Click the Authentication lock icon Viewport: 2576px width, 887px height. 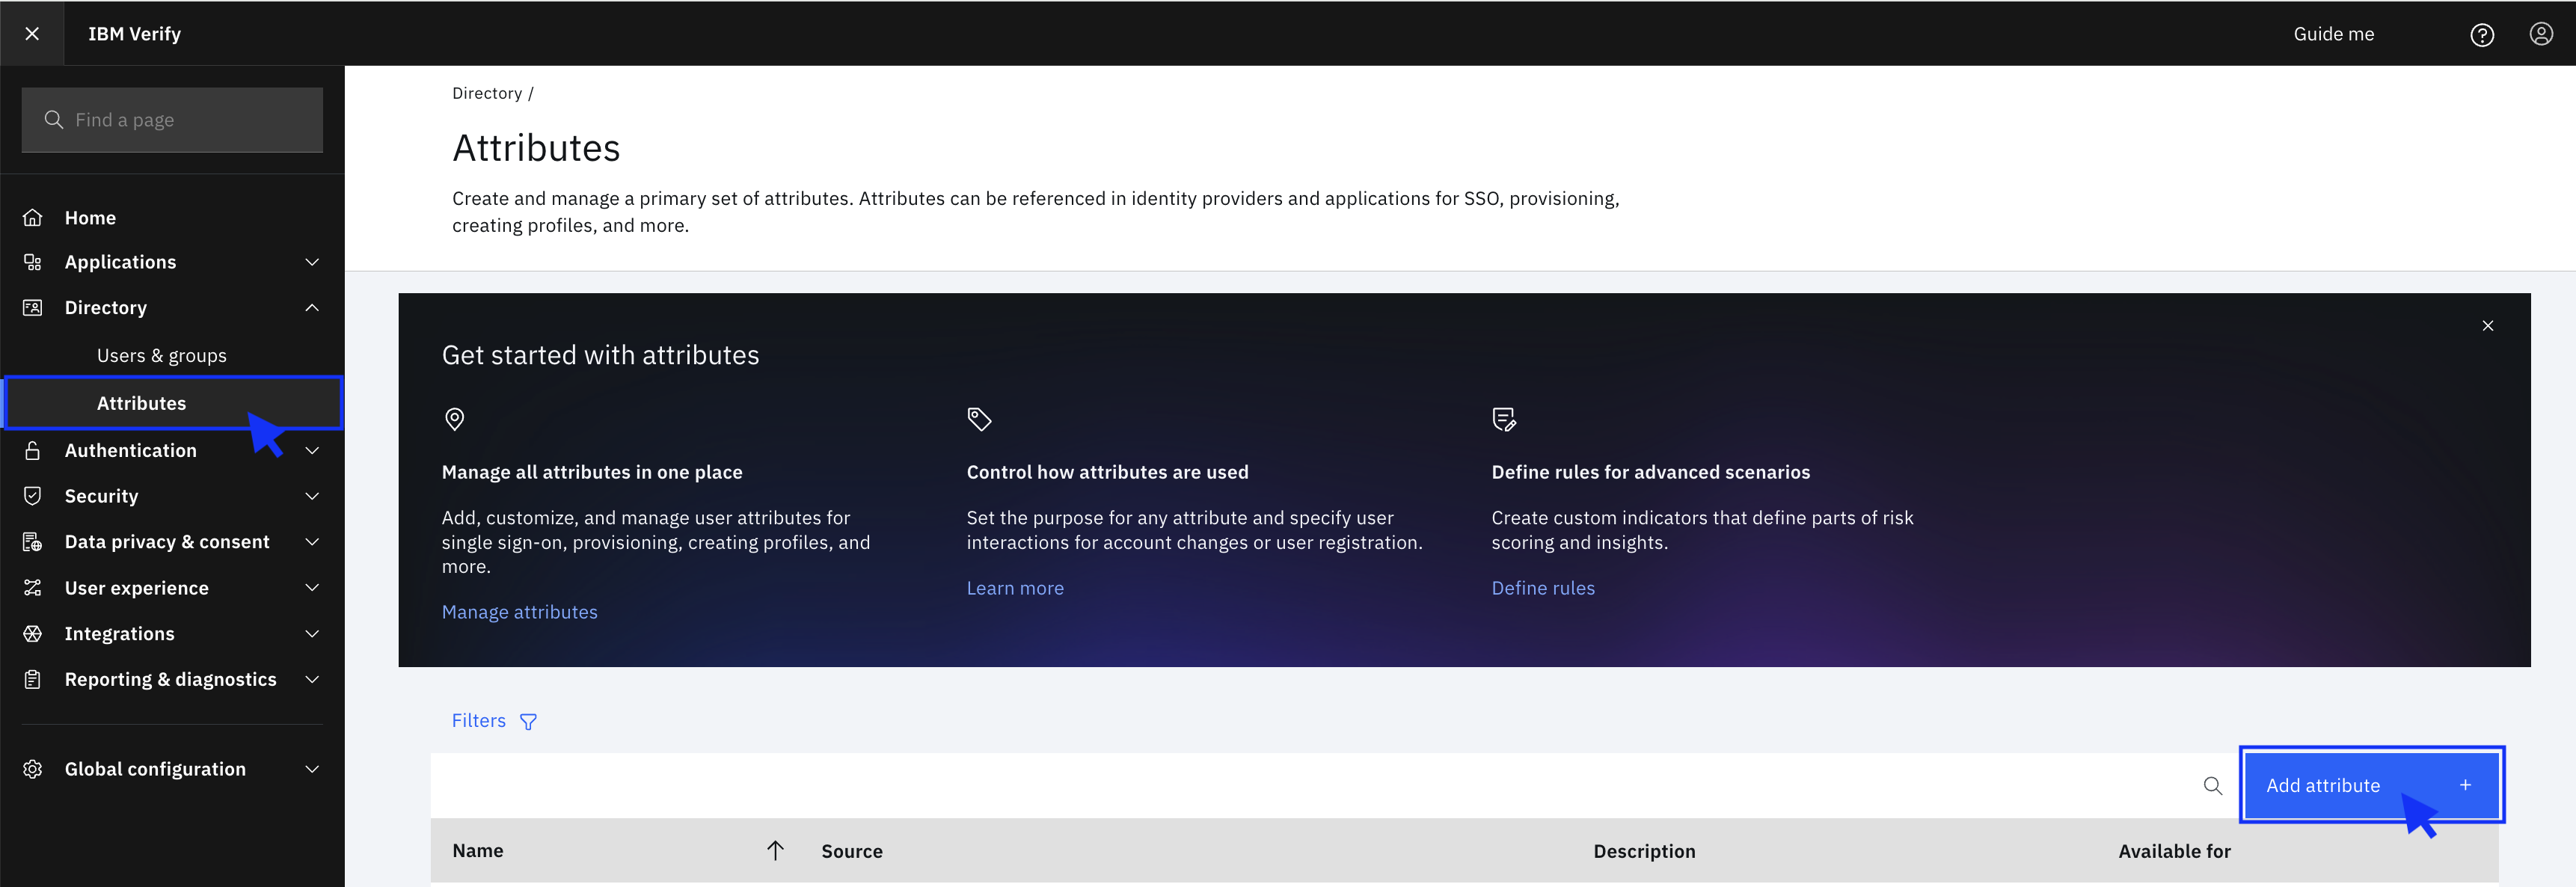point(33,450)
